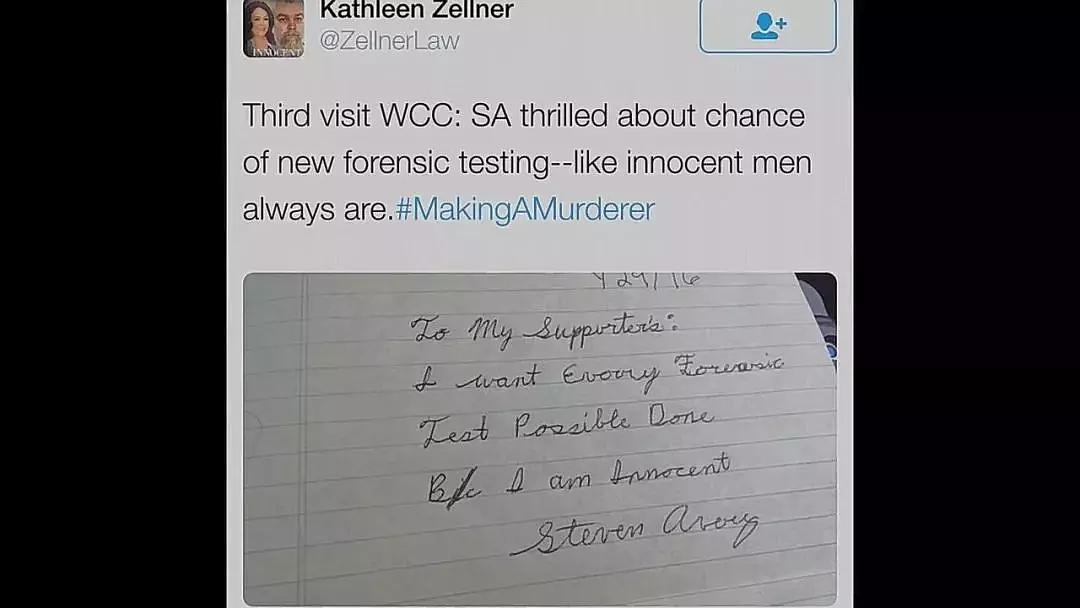Open the Kathleen Zellner display name
Viewport: 1080px width, 608px height.
[417, 10]
